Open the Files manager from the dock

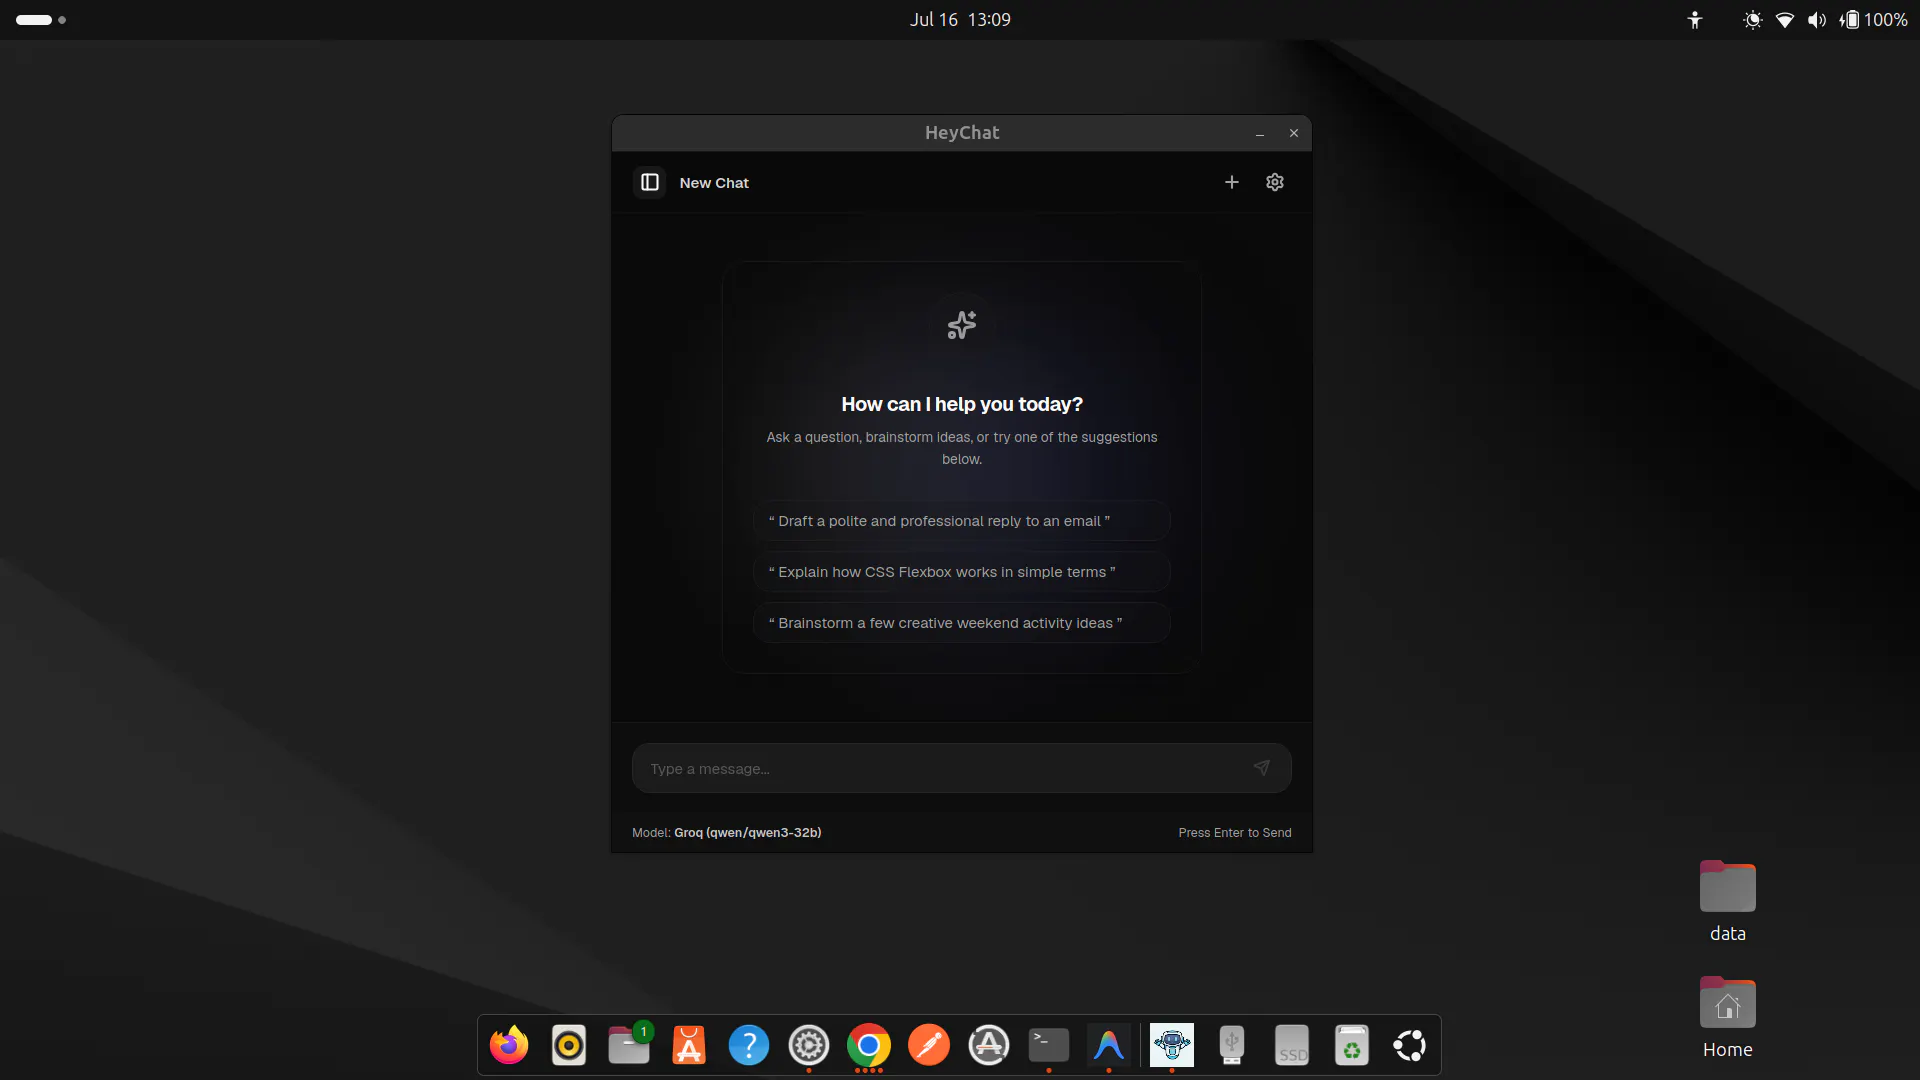629,1046
